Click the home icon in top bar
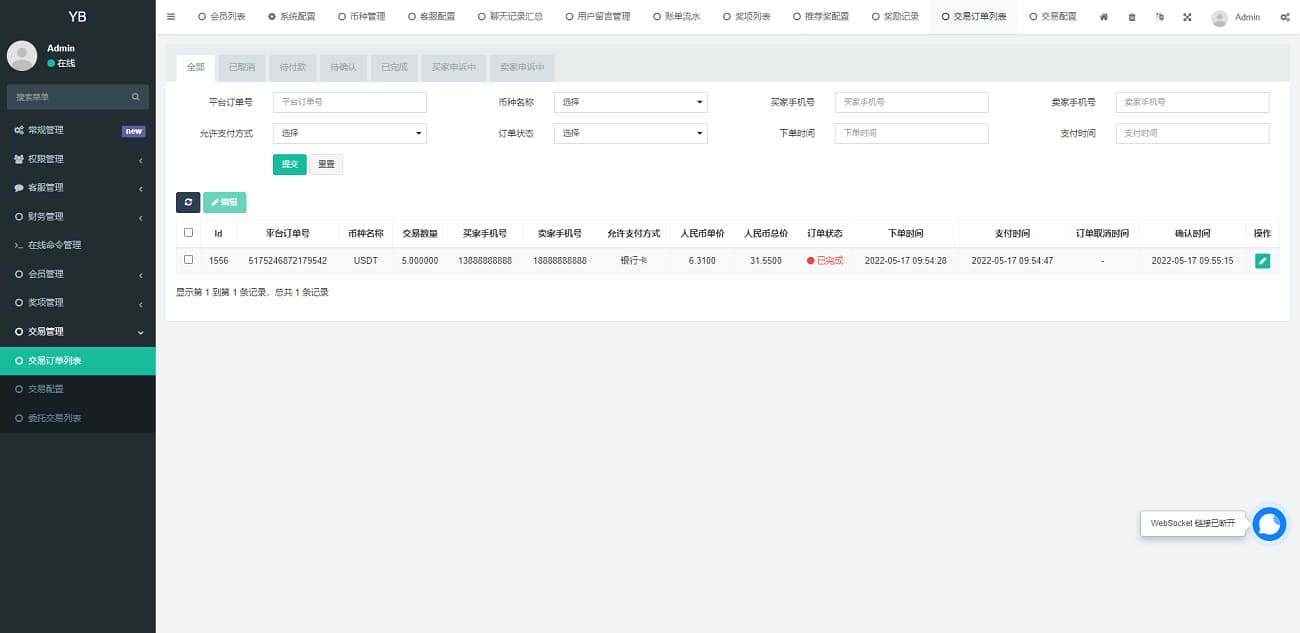This screenshot has width=1300, height=633. pos(1104,17)
